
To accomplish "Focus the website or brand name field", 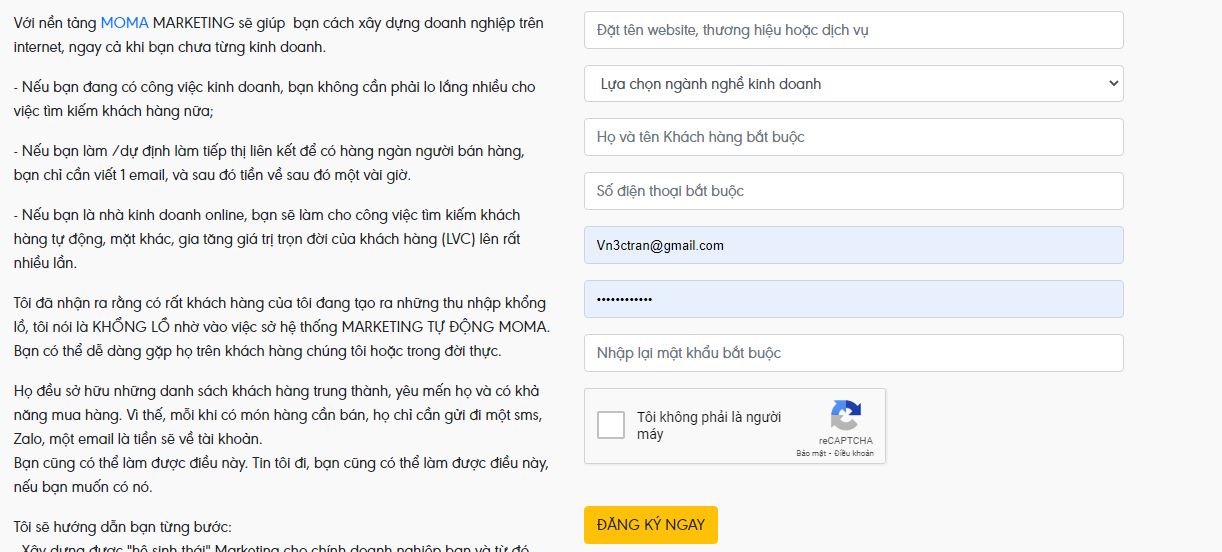I will pyautogui.click(x=853, y=30).
